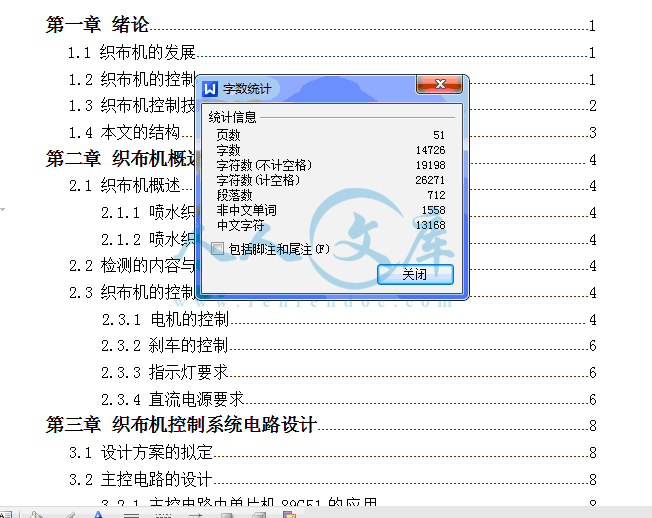Open TOC entry 2.3.3 指示灯要求
The width and height of the screenshot is (652, 518).
[x=165, y=372]
